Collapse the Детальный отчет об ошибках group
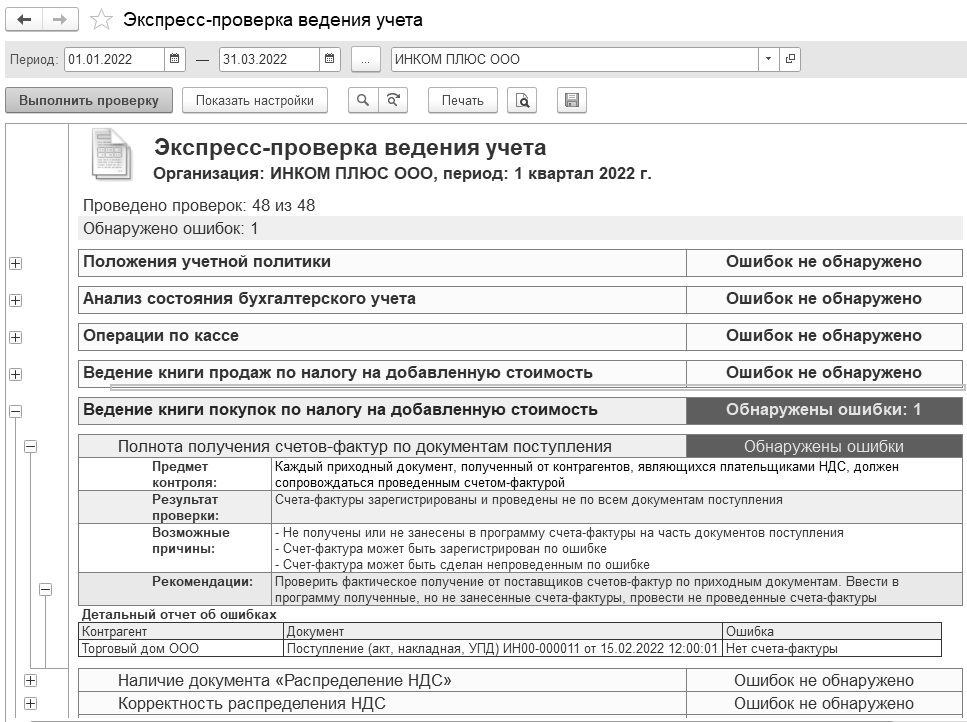This screenshot has height=722, width=967. tap(45, 589)
